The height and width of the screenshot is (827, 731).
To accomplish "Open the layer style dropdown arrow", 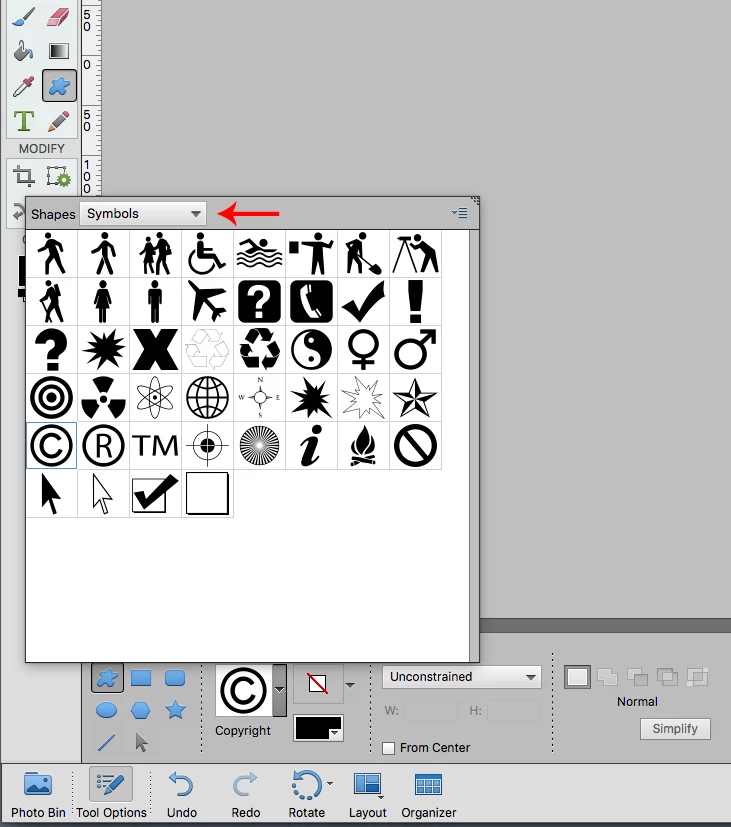I will [350, 685].
